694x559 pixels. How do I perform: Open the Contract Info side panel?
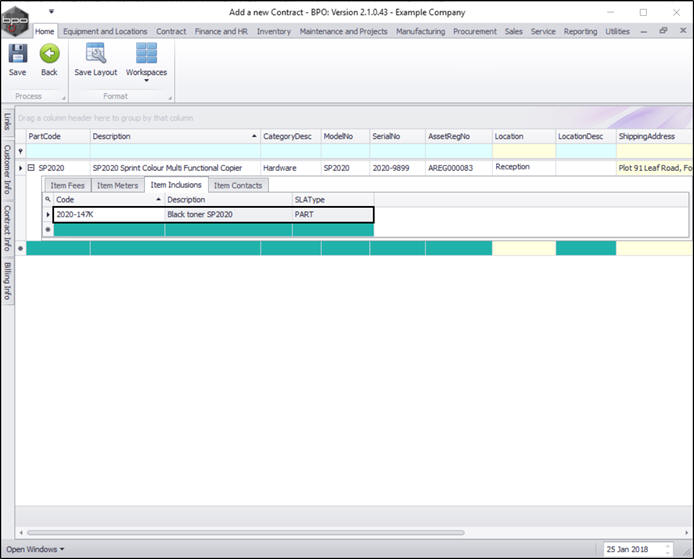[x=8, y=227]
